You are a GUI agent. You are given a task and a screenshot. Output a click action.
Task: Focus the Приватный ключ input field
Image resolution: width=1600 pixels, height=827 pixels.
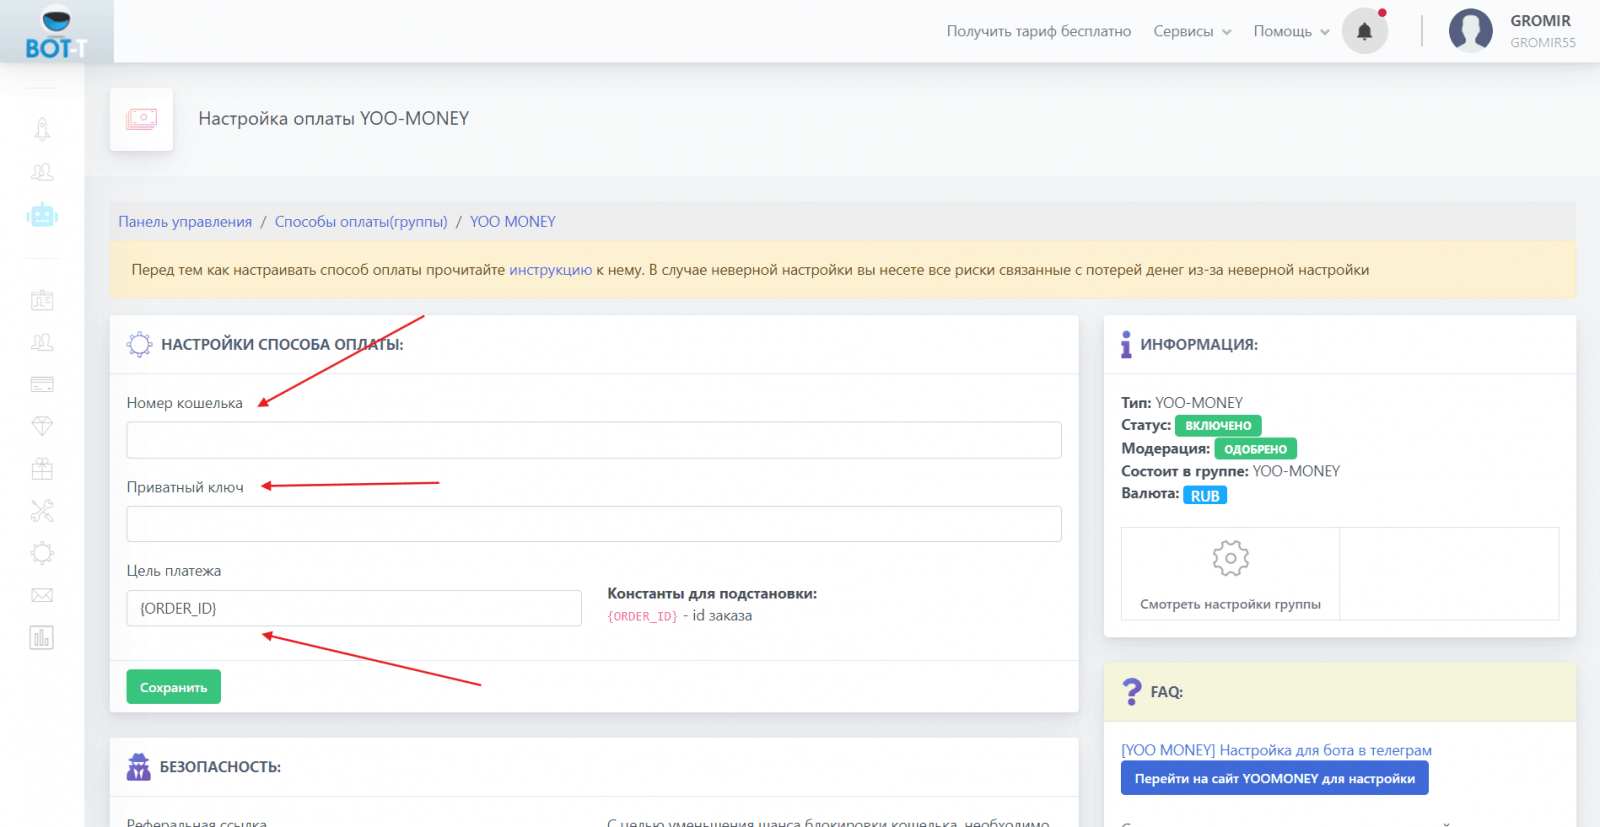(594, 524)
